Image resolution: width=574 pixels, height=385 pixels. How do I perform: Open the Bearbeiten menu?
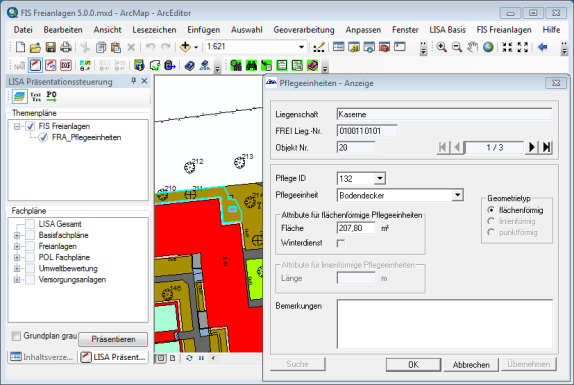(x=63, y=30)
